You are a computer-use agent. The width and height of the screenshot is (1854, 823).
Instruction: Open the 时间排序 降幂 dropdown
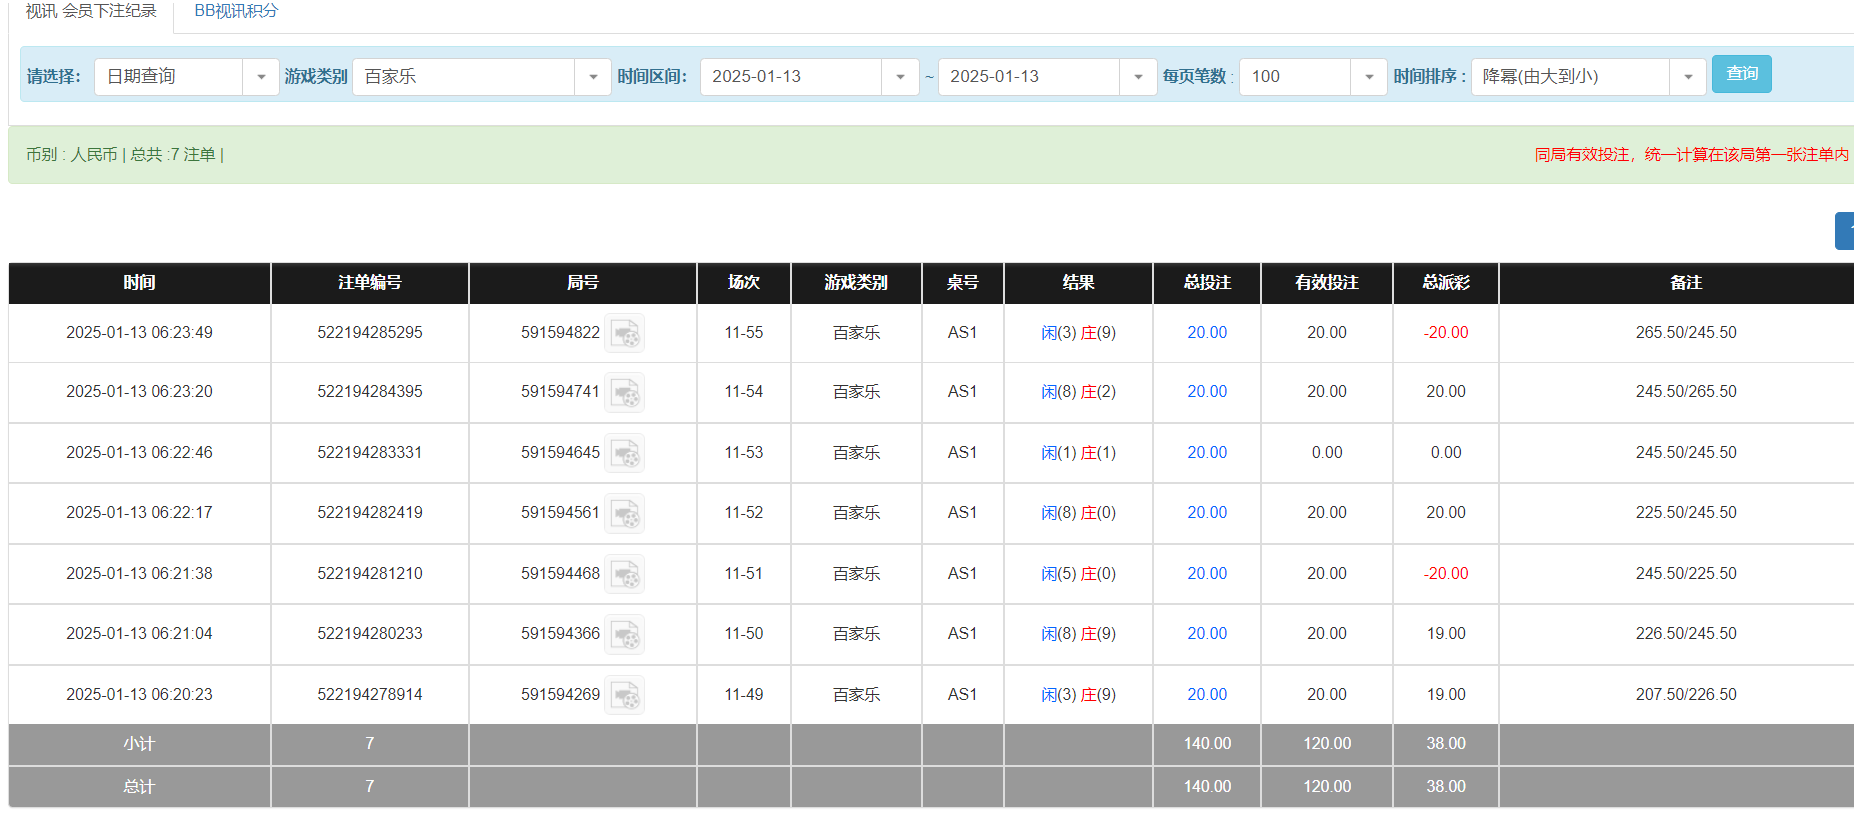click(x=1688, y=77)
